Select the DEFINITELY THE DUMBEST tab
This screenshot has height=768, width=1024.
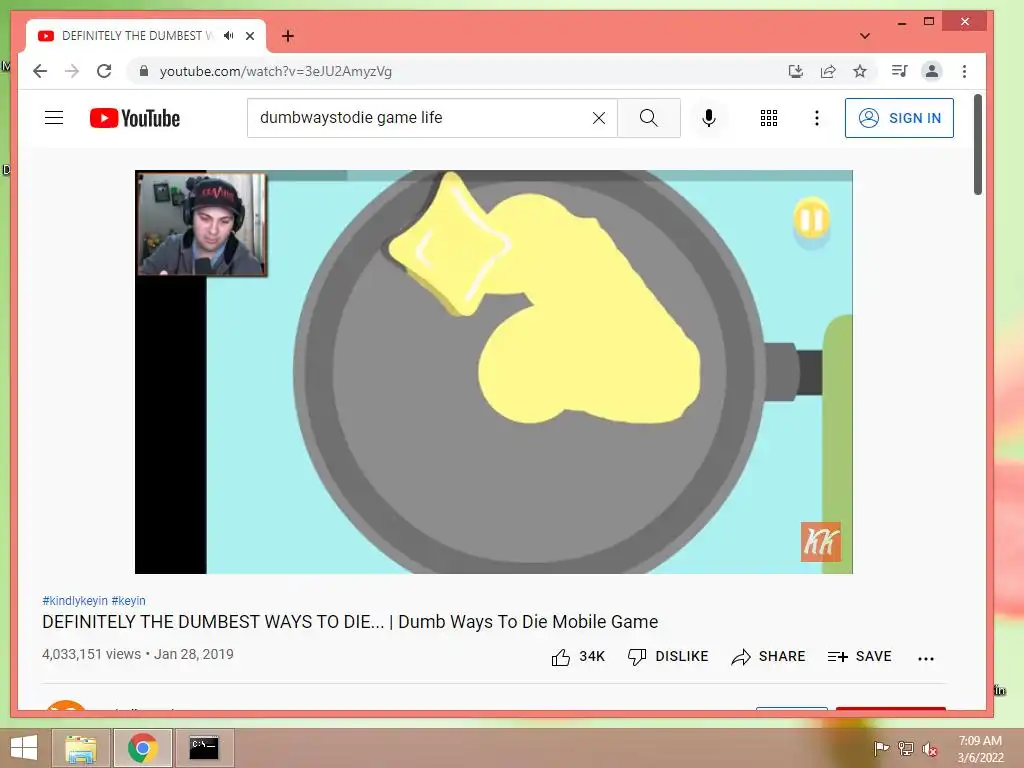point(146,36)
